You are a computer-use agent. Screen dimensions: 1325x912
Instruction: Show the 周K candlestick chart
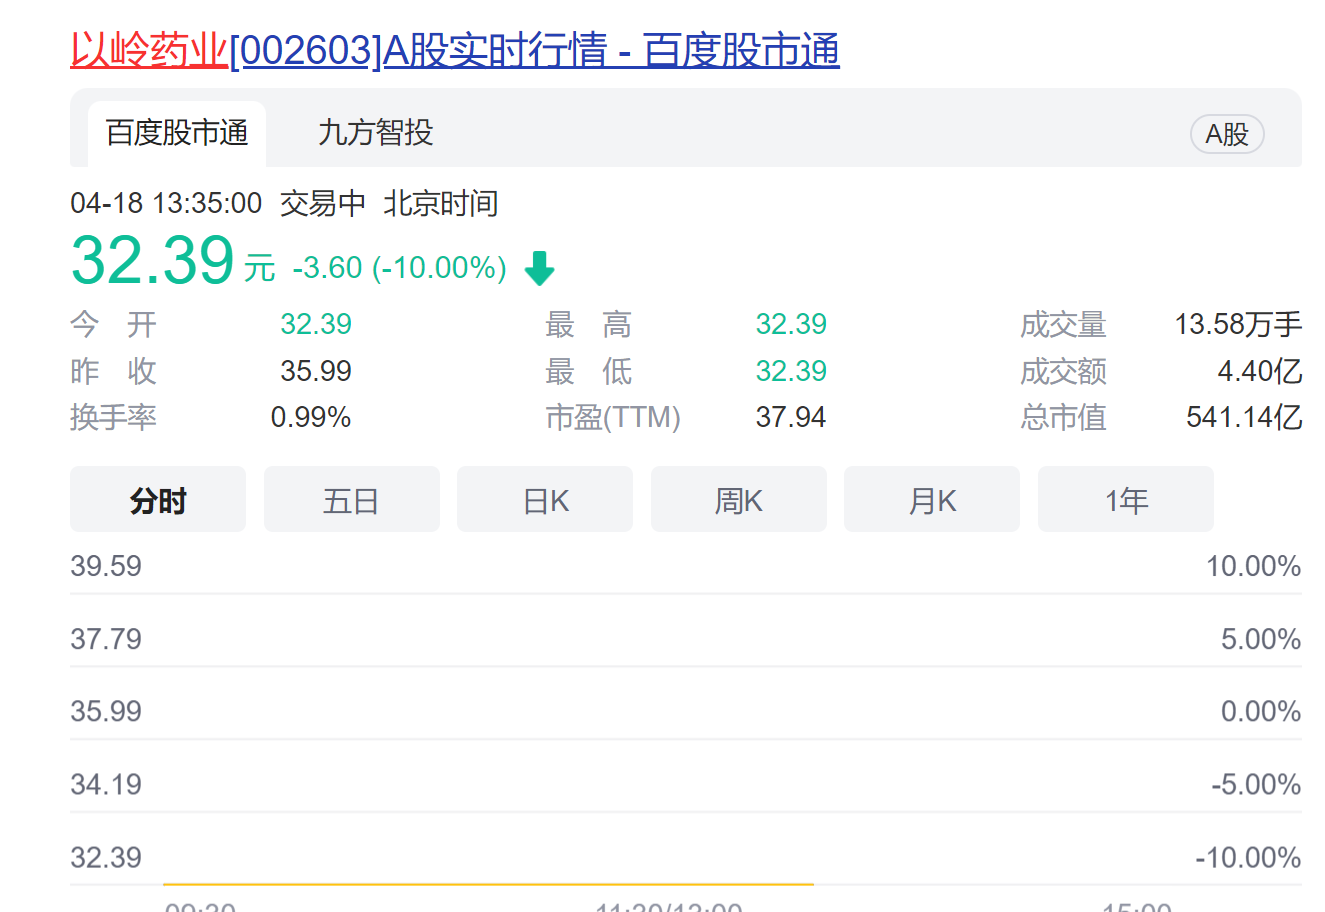coord(738,500)
